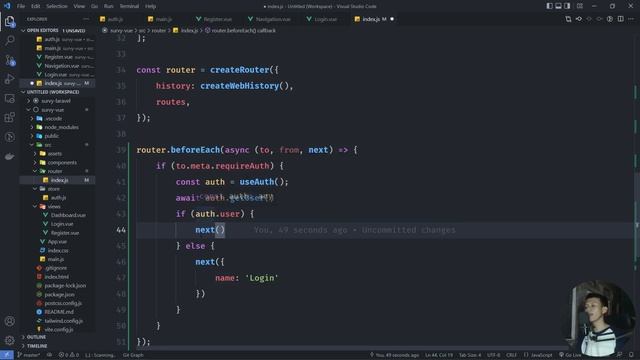Screen dimensions: 640x360
Task: Open index.css in the explorer
Action: 58,251
